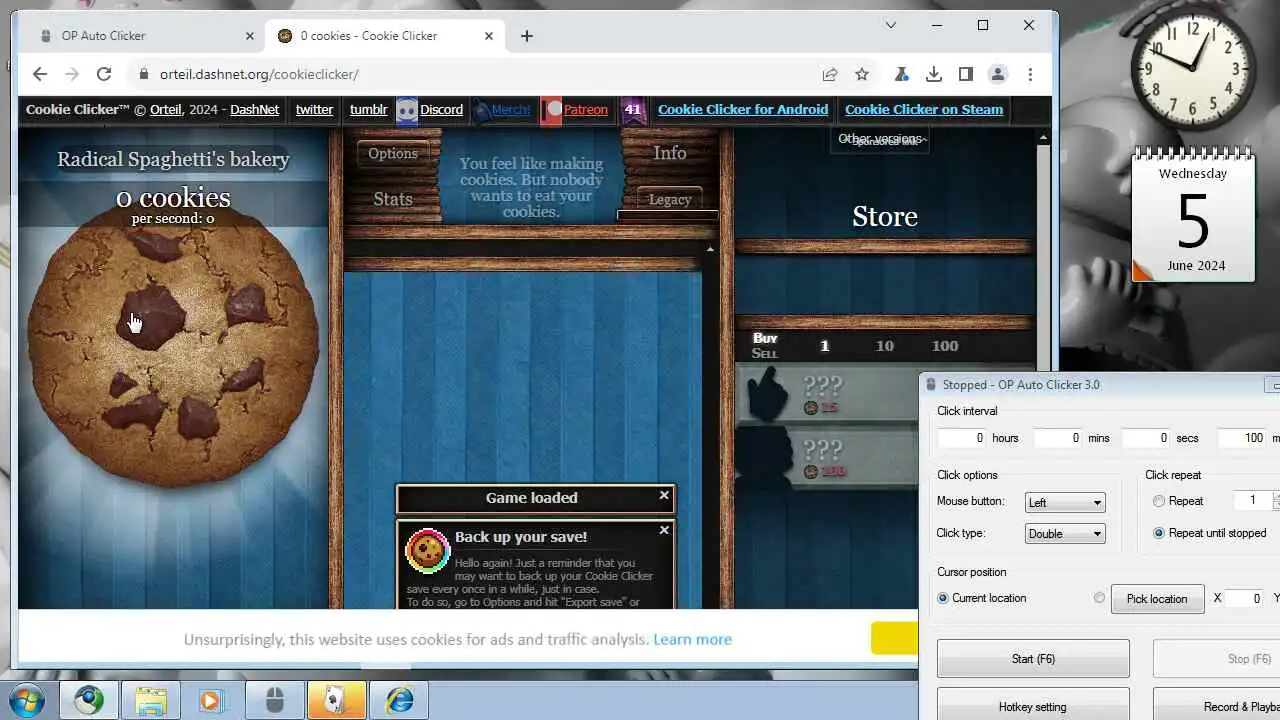Open the Stats menu
The width and height of the screenshot is (1280, 720).
tap(393, 199)
